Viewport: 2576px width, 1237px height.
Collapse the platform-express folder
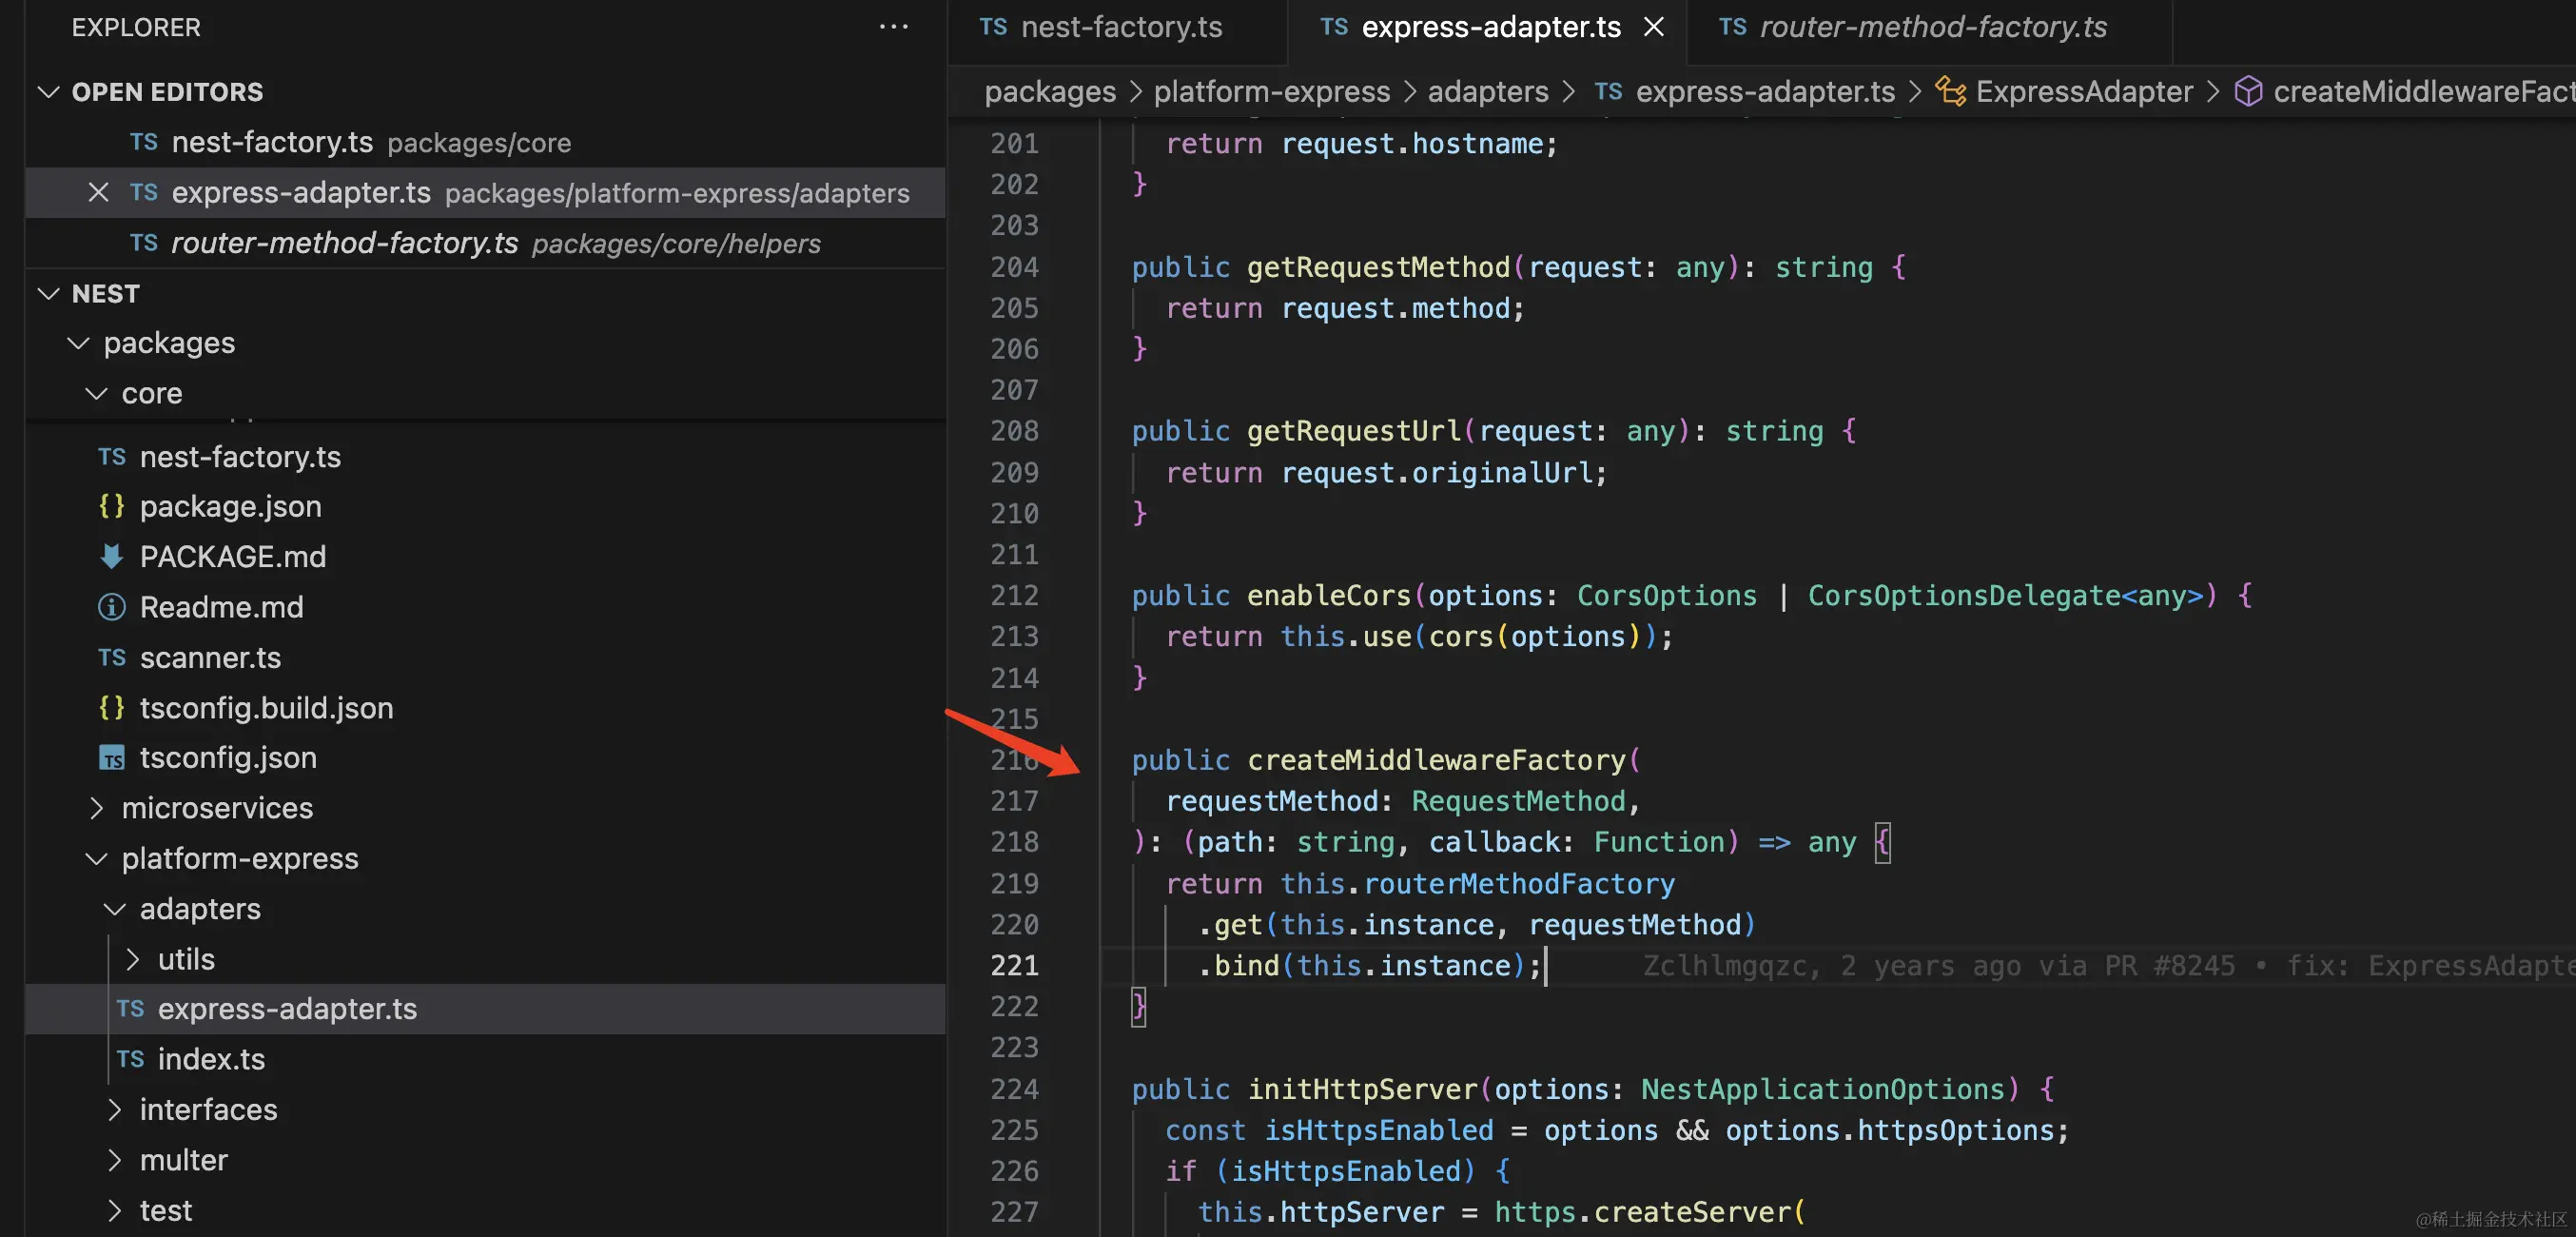(97, 859)
